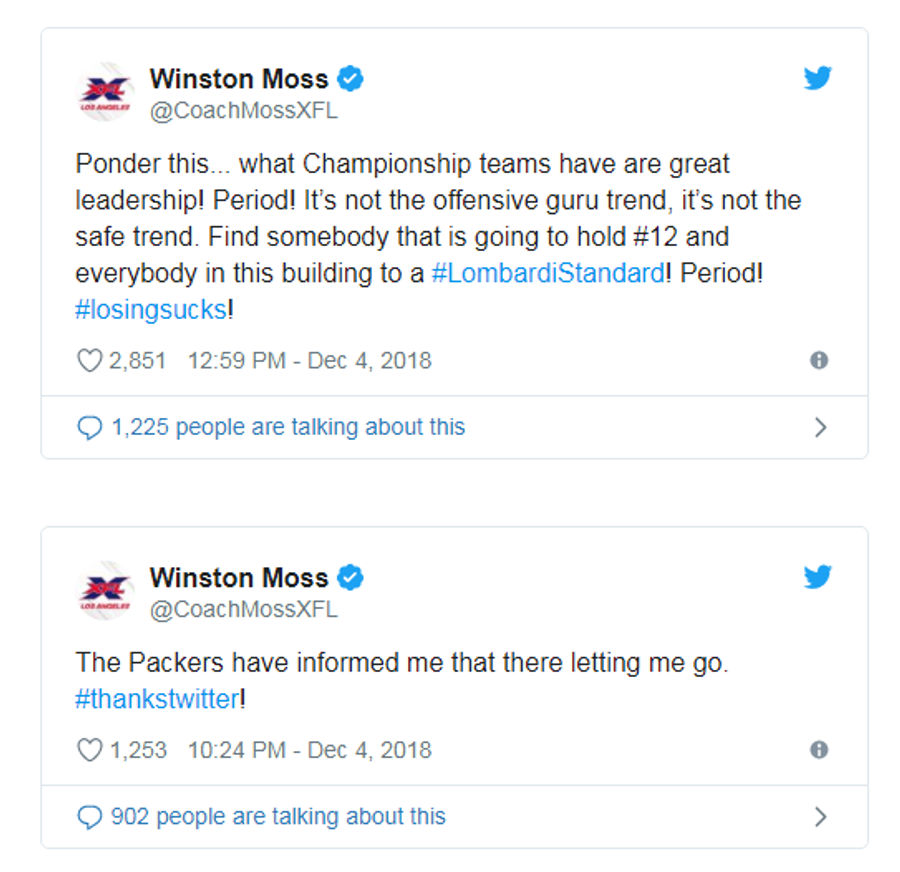Image resolution: width=900 pixels, height=872 pixels.
Task: Open the #thankstwitter hashtag
Action: coord(157,699)
